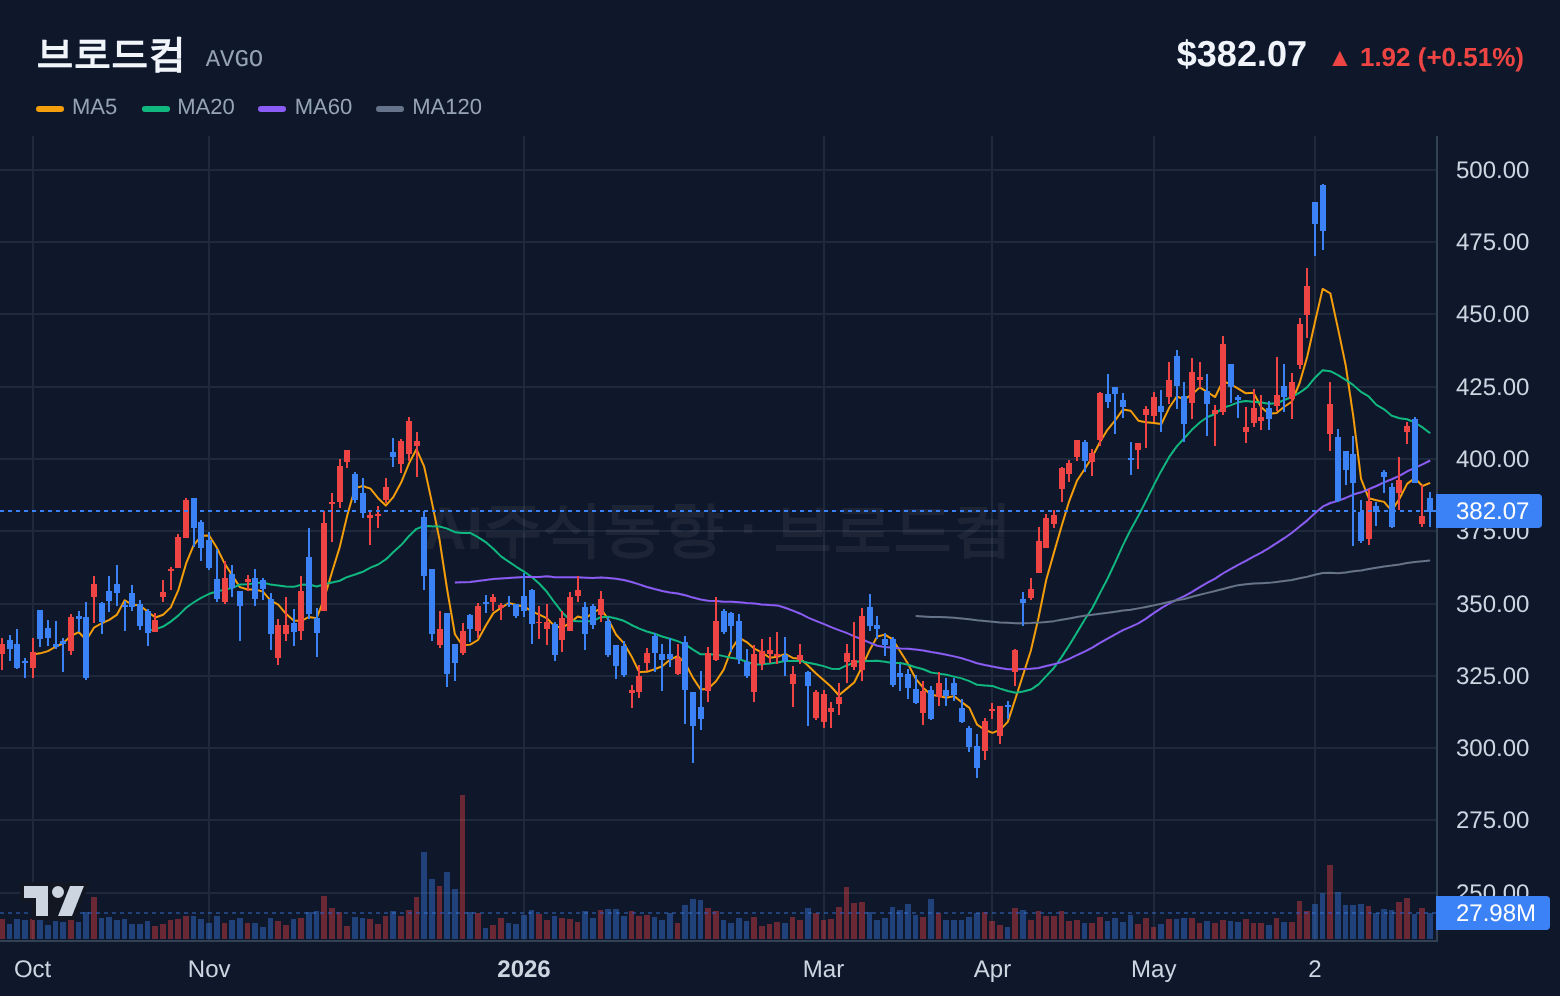
Task: Toggle the MA5 orange legend line
Action: click(x=50, y=108)
